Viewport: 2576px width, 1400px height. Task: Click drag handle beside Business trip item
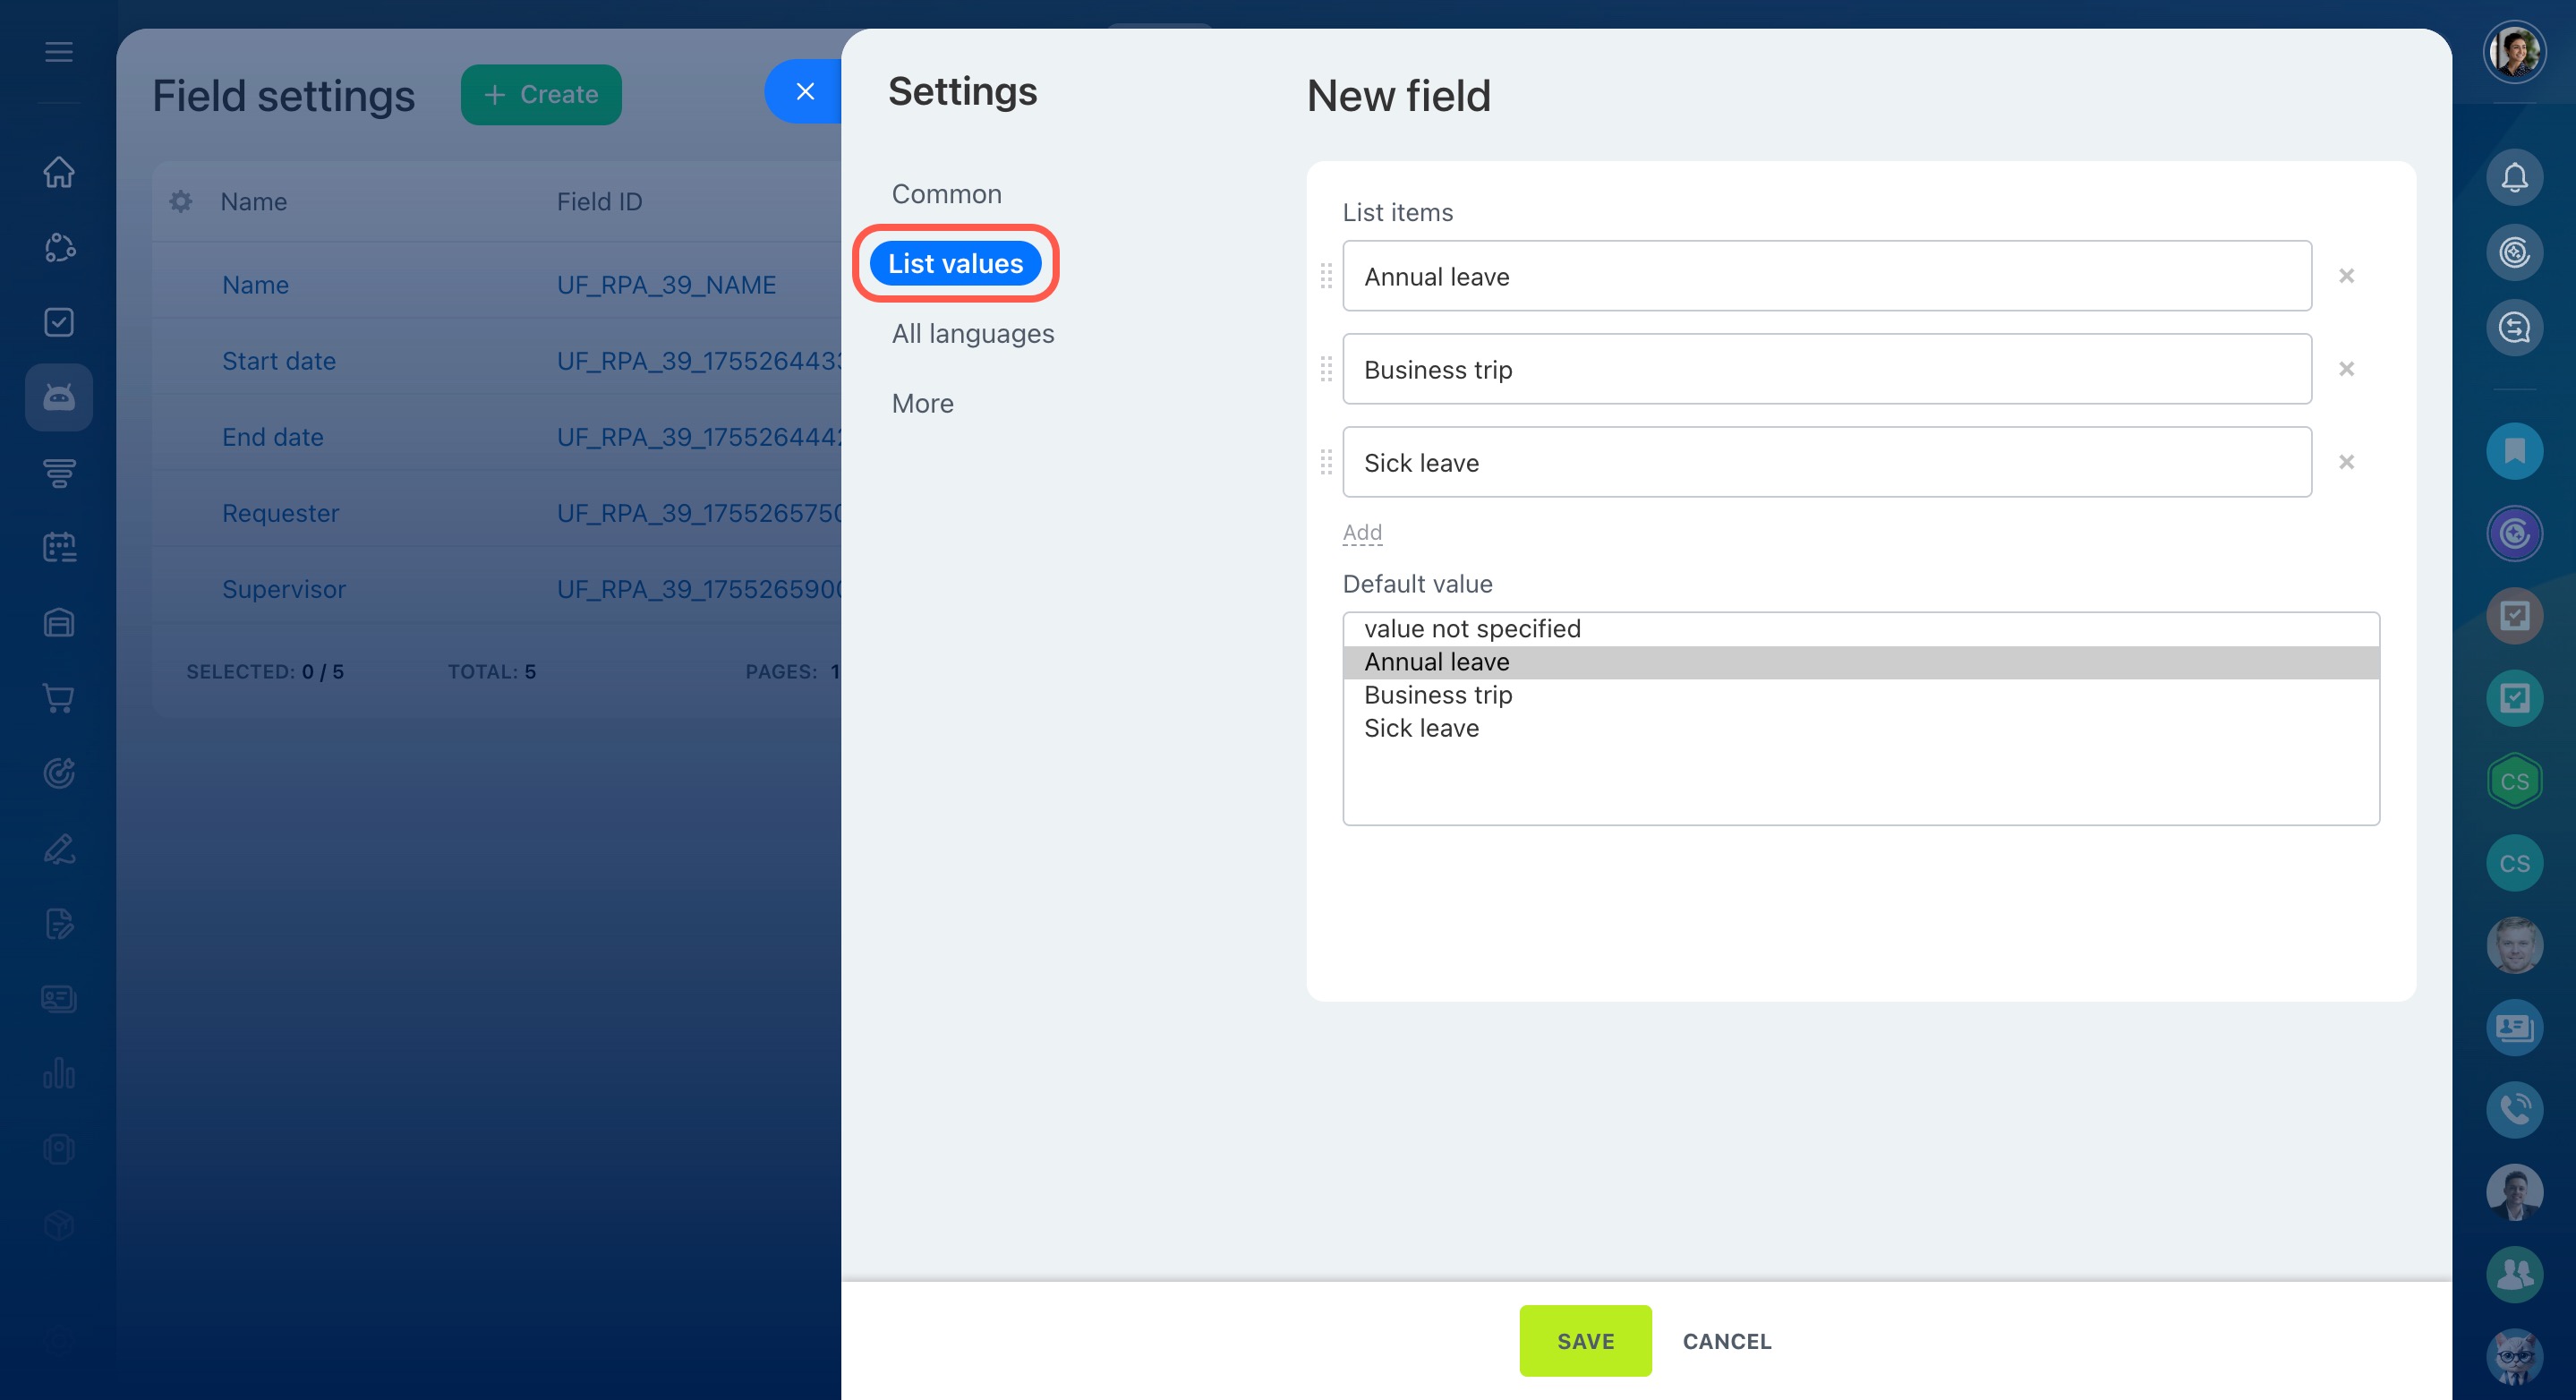(x=1326, y=369)
